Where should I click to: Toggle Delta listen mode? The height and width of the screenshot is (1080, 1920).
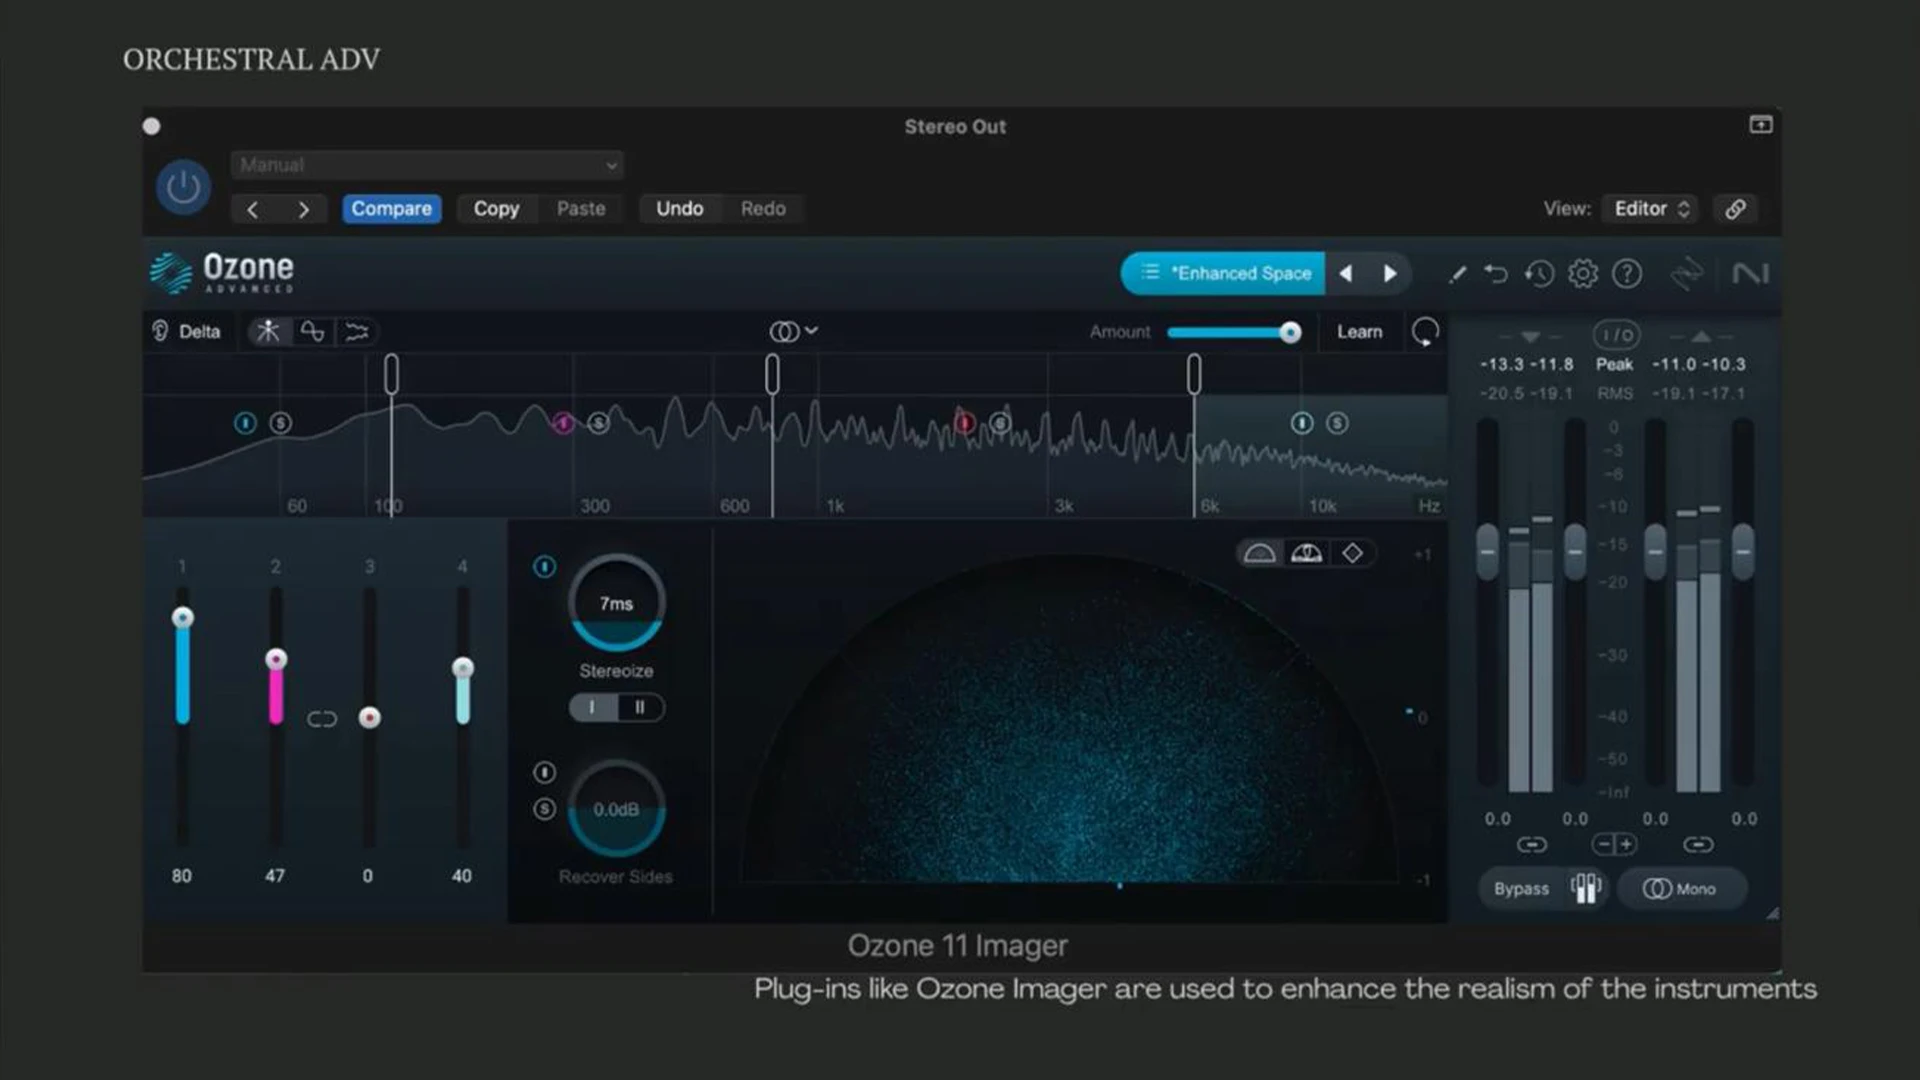[x=186, y=331]
